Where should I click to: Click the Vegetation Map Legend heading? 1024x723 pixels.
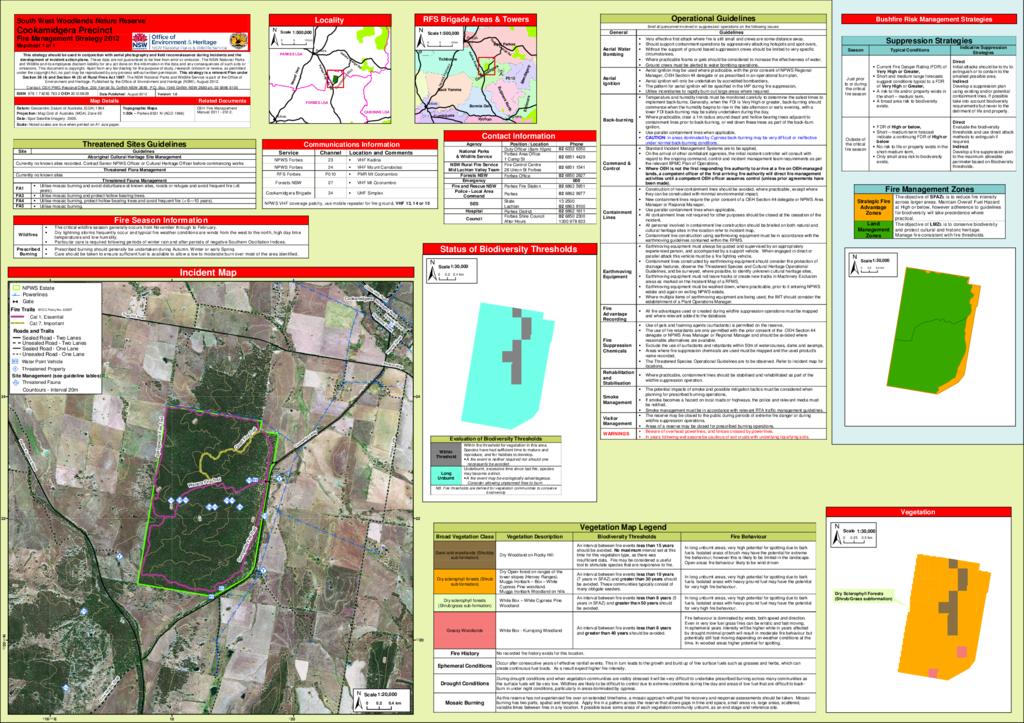pyautogui.click(x=623, y=526)
